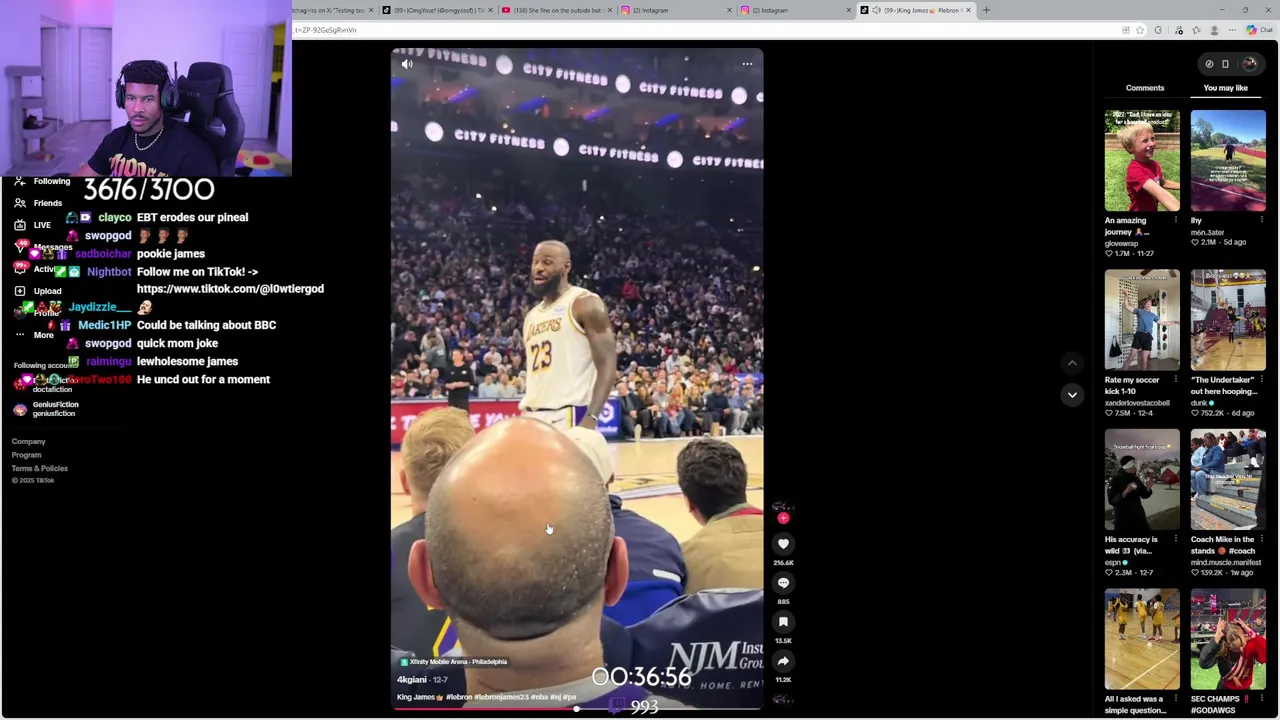
Task: Select the 'You may like' tab
Action: [x=1226, y=88]
